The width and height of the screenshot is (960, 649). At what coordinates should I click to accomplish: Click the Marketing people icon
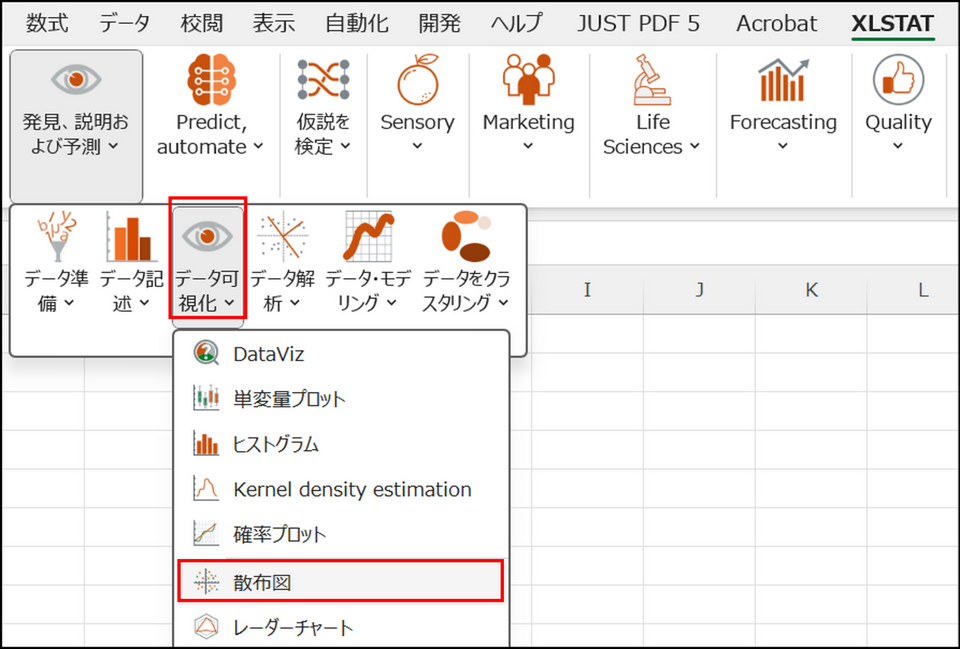528,80
